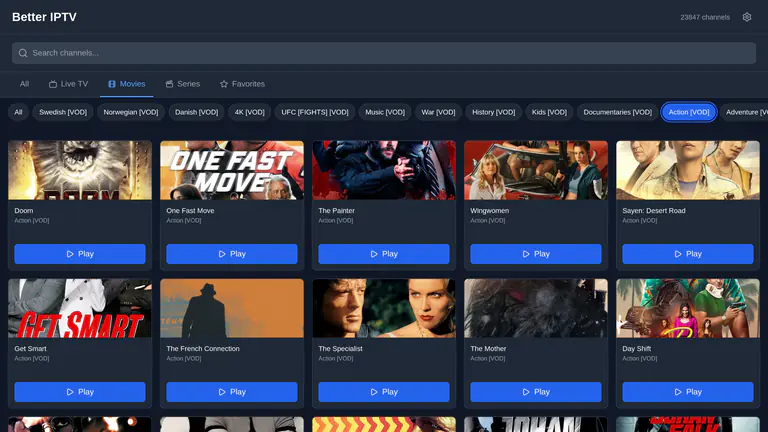Open the Series tab
The width and height of the screenshot is (768, 432).
point(183,84)
